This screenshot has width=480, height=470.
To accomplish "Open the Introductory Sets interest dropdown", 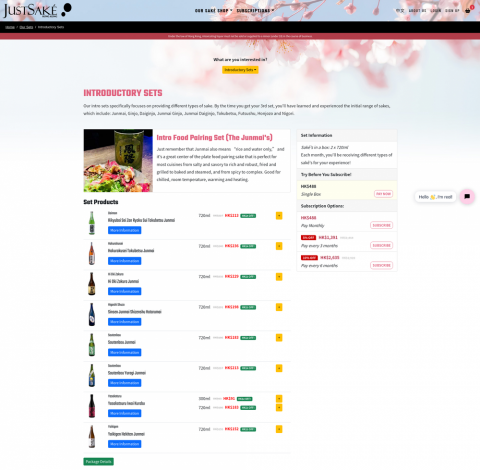I will point(240,70).
